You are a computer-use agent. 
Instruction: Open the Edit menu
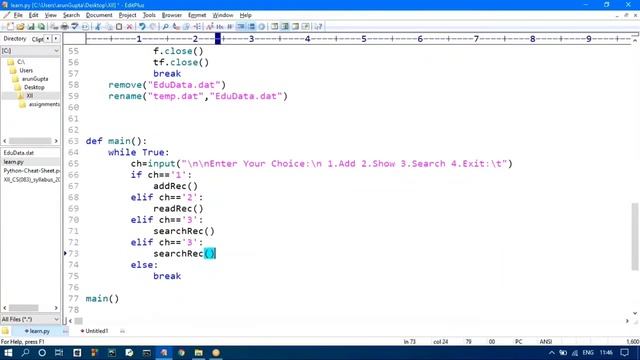pyautogui.click(x=33, y=15)
